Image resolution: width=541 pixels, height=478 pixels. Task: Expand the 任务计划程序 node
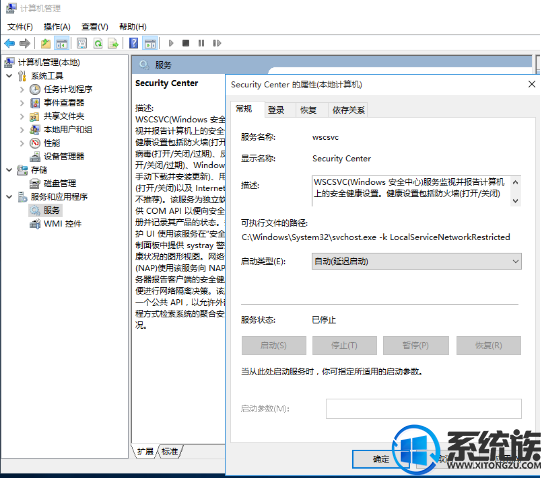22,89
